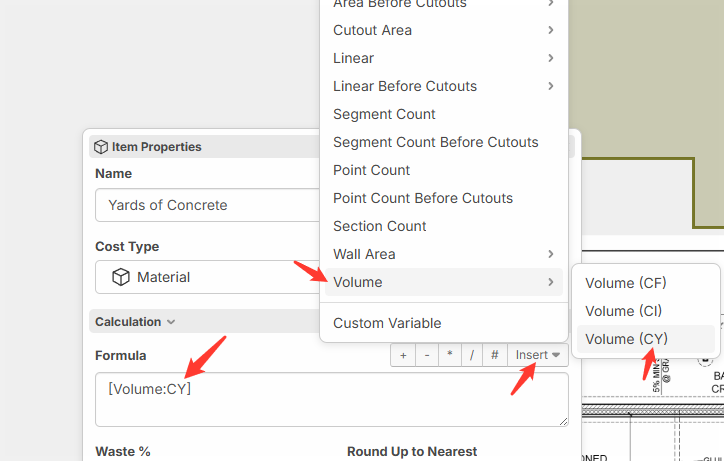Screen dimensions: 724x461
Task: Click the Item Properties cube icon
Action: [x=101, y=147]
